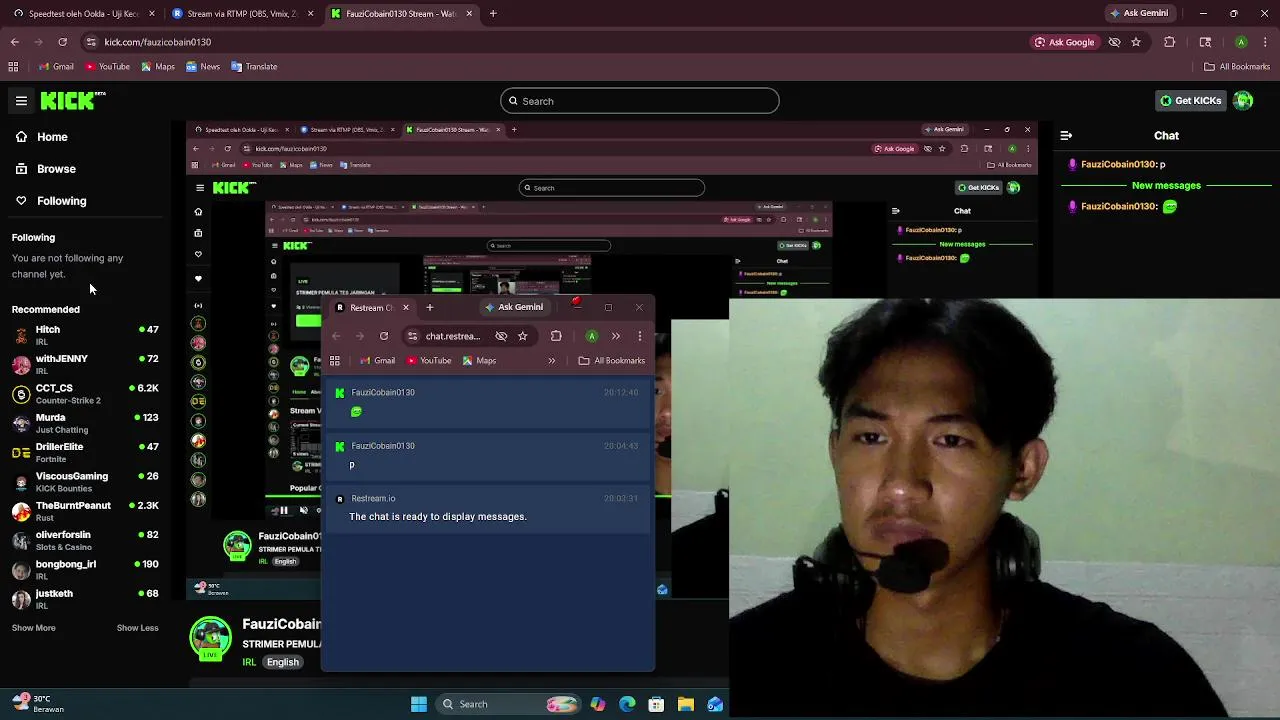Click the KICK logo
This screenshot has height=720, width=1280.
click(x=72, y=100)
